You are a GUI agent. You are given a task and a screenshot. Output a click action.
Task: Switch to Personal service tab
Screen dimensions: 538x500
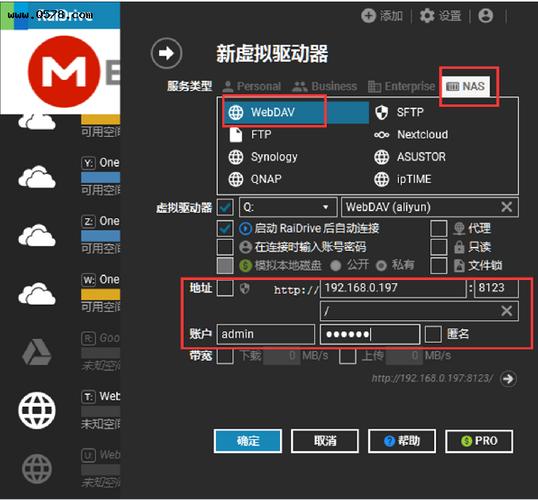tap(252, 86)
